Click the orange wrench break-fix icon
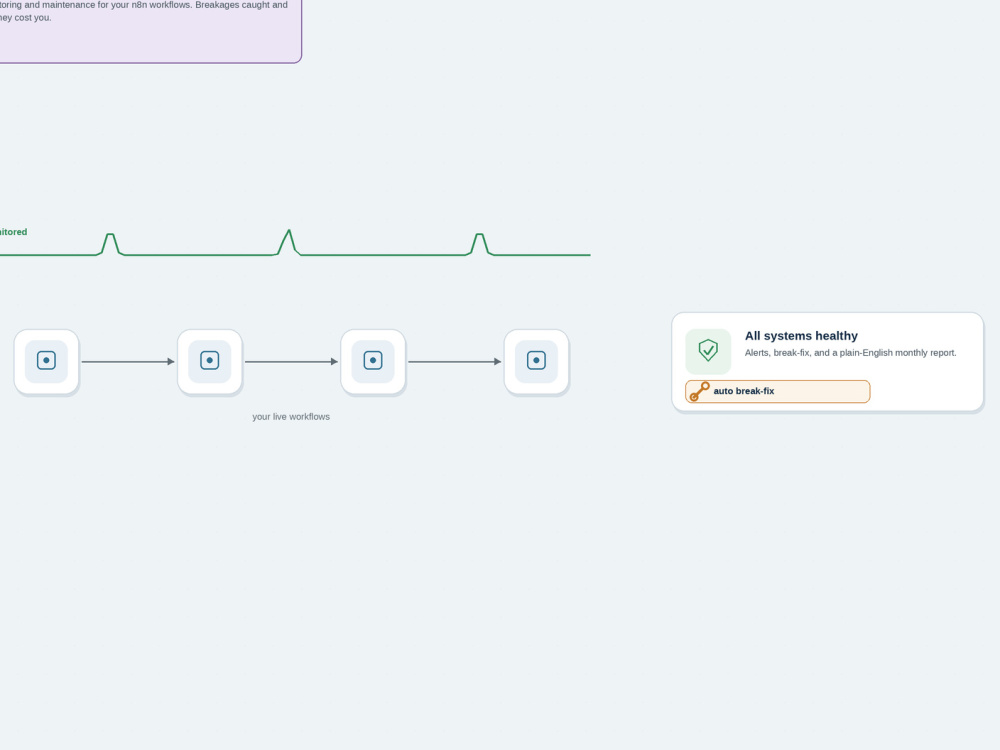Screen dimensions: 1000x750 coord(700,391)
